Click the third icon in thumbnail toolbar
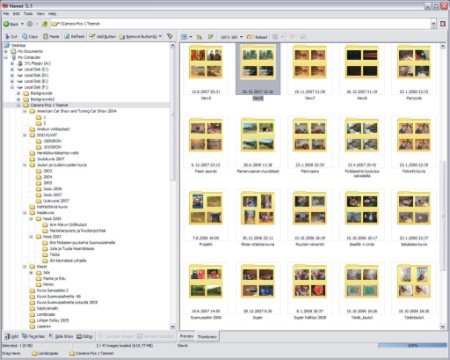 pos(211,37)
